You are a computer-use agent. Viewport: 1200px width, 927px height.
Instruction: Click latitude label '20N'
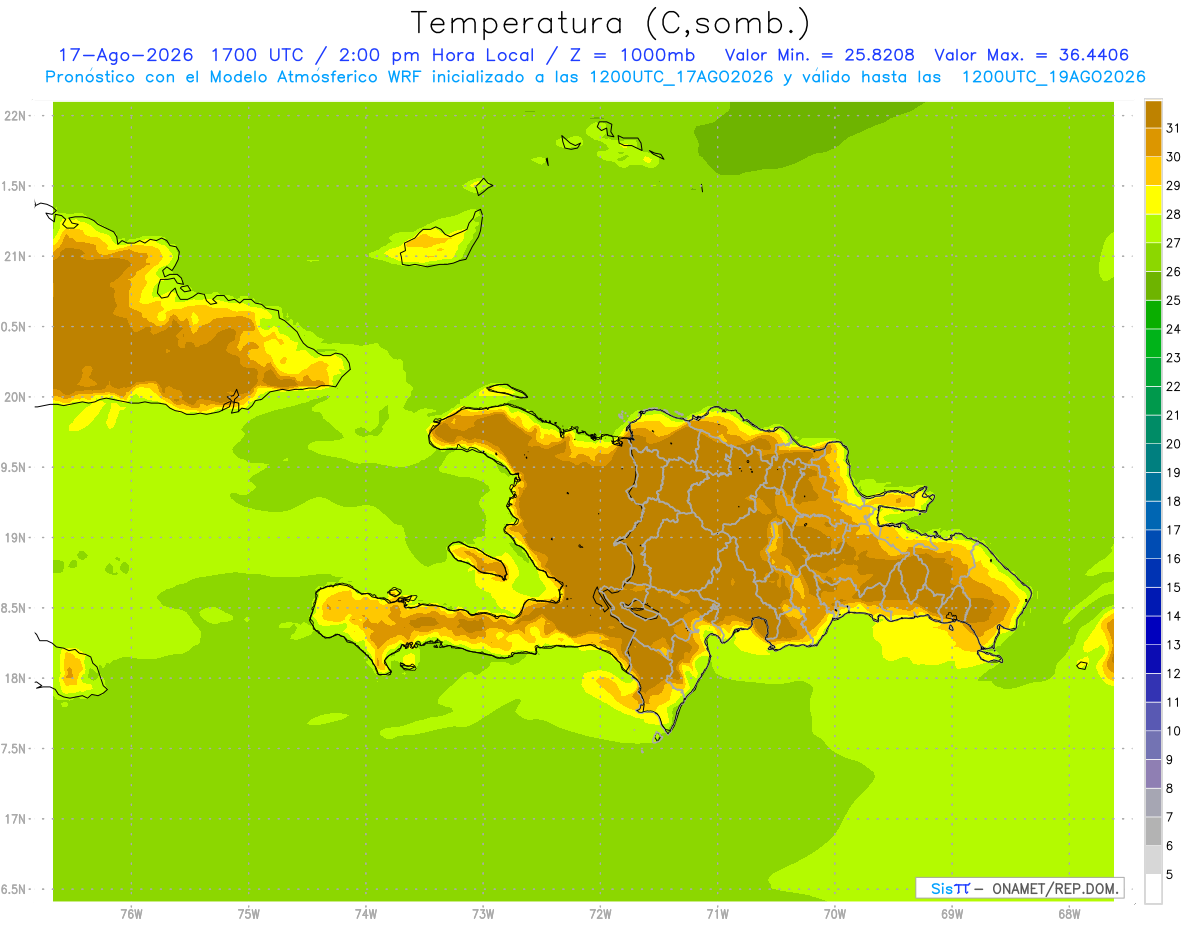[x=16, y=397]
